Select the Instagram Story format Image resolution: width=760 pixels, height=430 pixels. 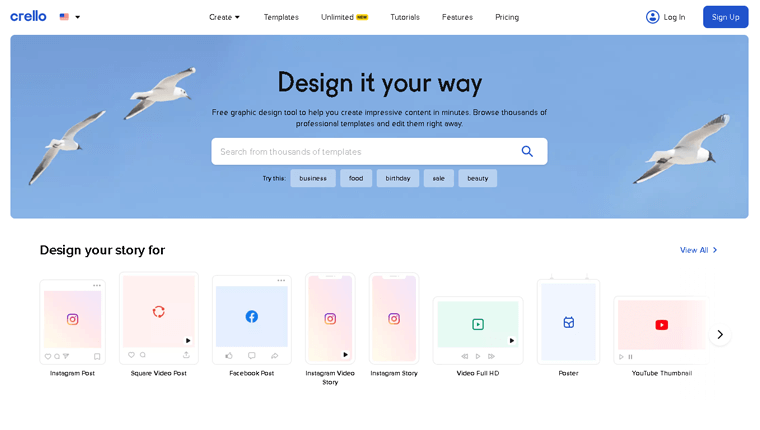click(x=394, y=319)
